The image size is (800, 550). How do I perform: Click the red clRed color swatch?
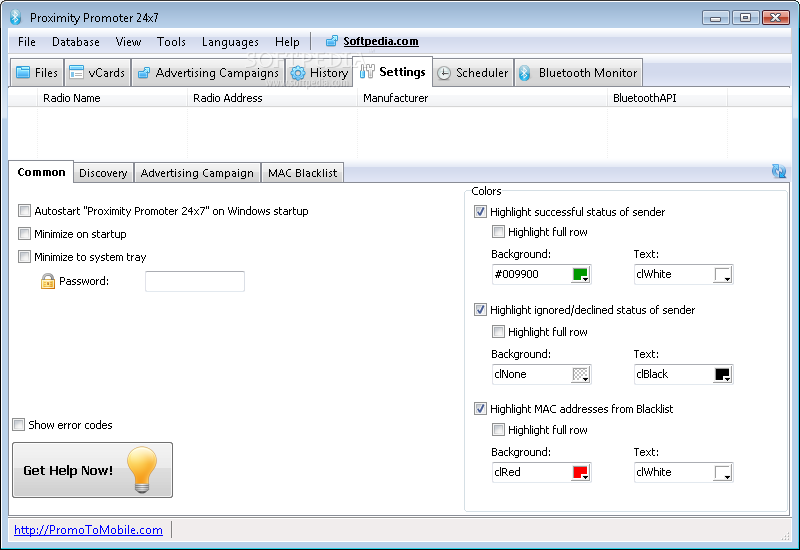click(579, 472)
